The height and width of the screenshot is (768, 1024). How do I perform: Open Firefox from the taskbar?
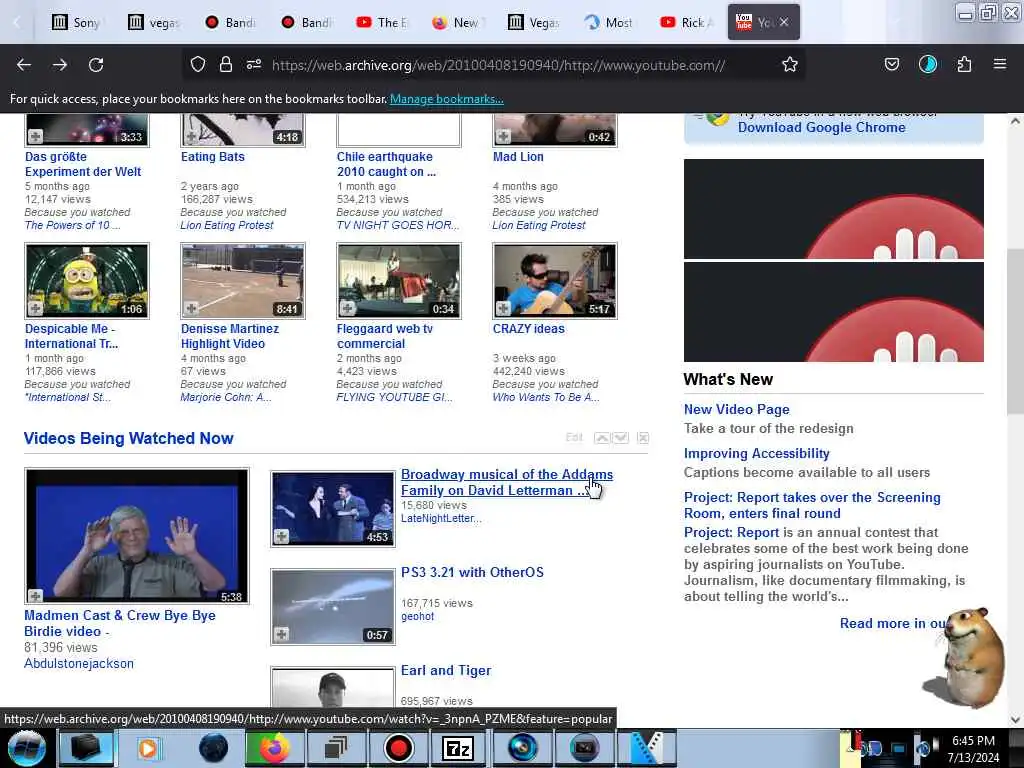(x=275, y=748)
